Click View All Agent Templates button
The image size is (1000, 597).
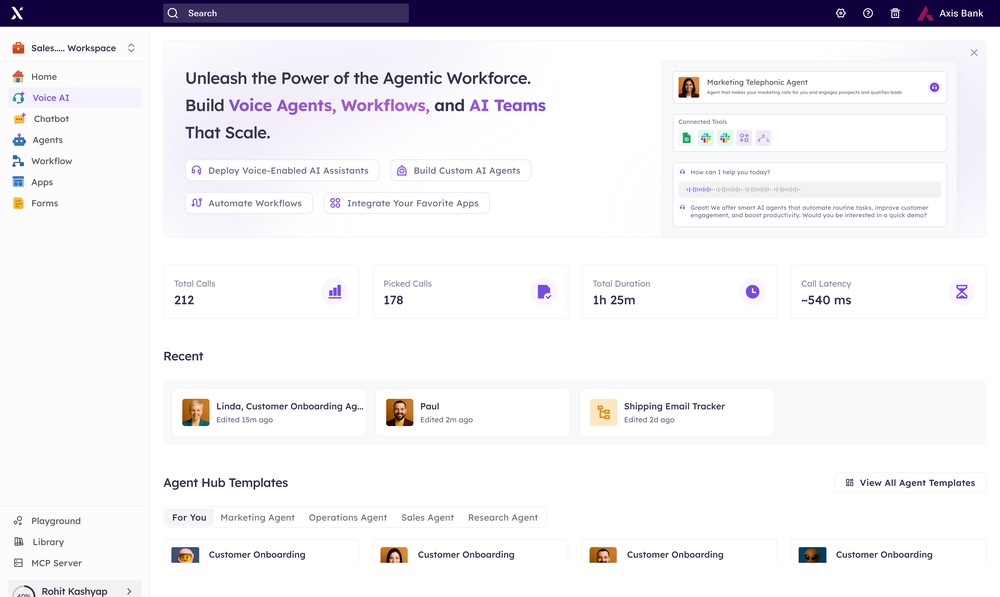910,483
